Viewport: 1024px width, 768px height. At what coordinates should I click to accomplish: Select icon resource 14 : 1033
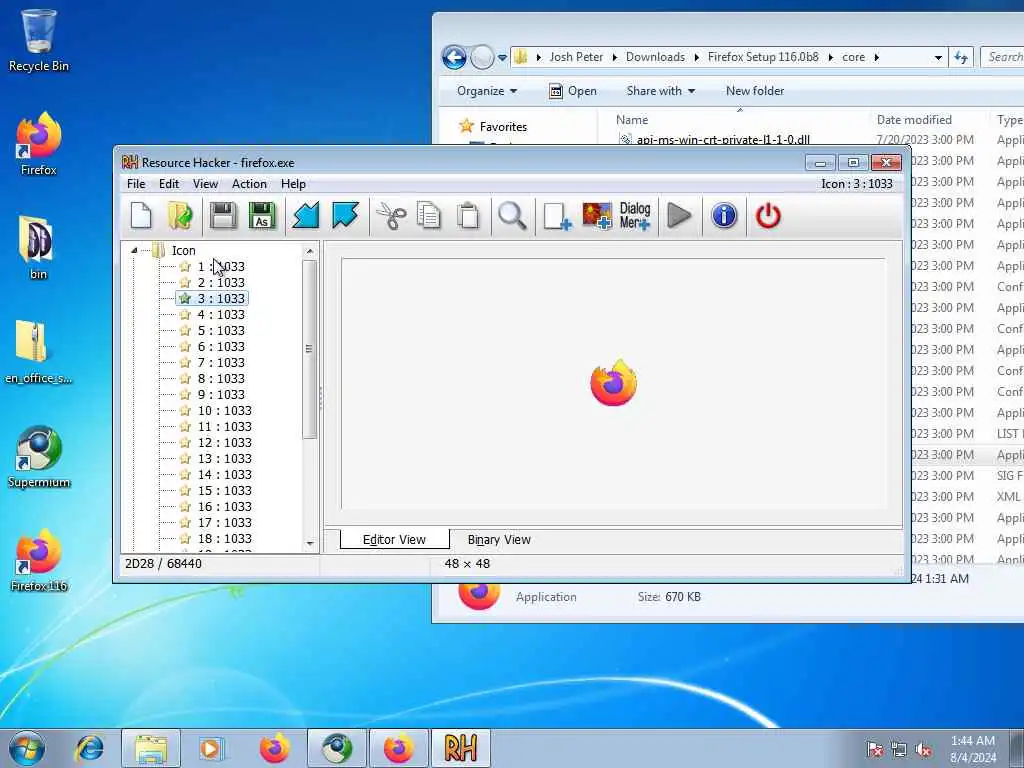pos(224,475)
